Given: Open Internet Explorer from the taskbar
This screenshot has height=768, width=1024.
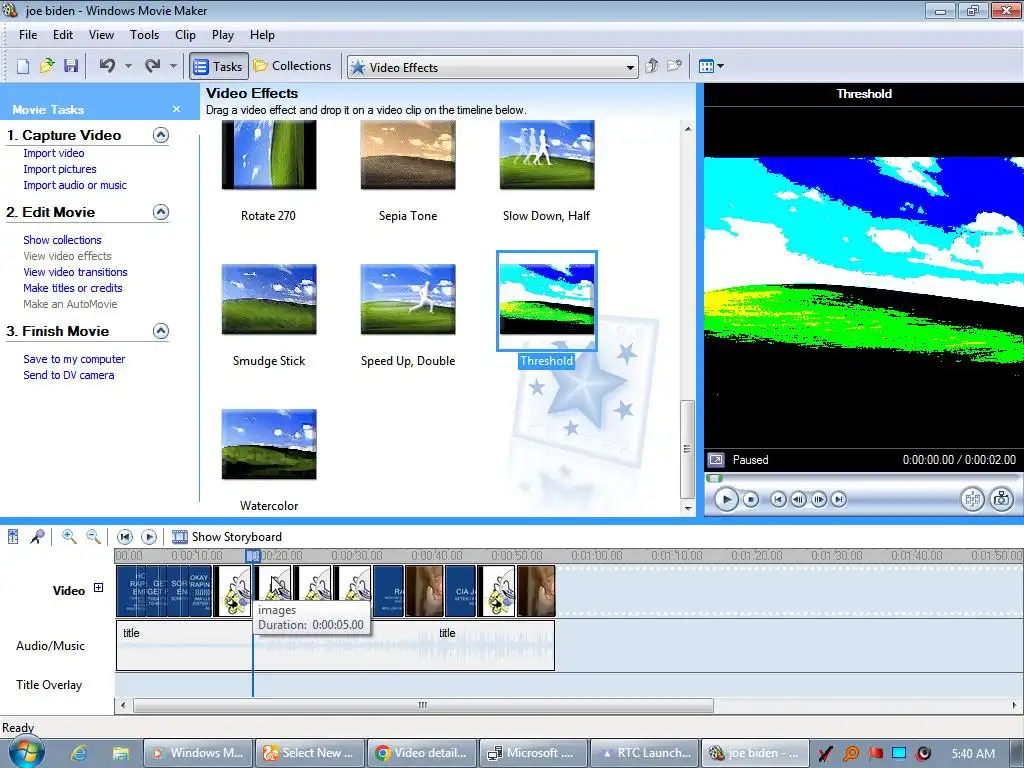Looking at the screenshot, I should [79, 753].
